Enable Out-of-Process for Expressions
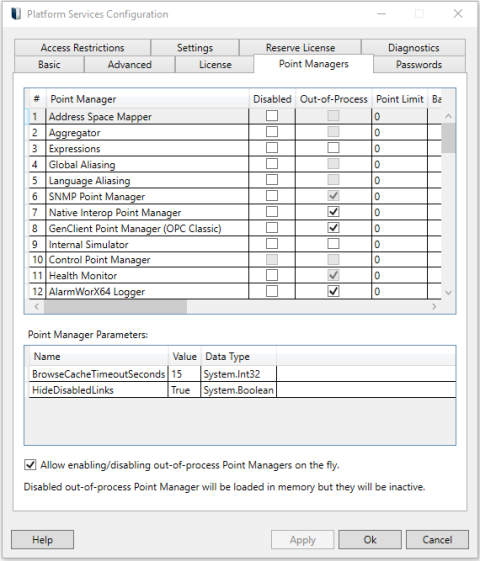 tap(333, 148)
